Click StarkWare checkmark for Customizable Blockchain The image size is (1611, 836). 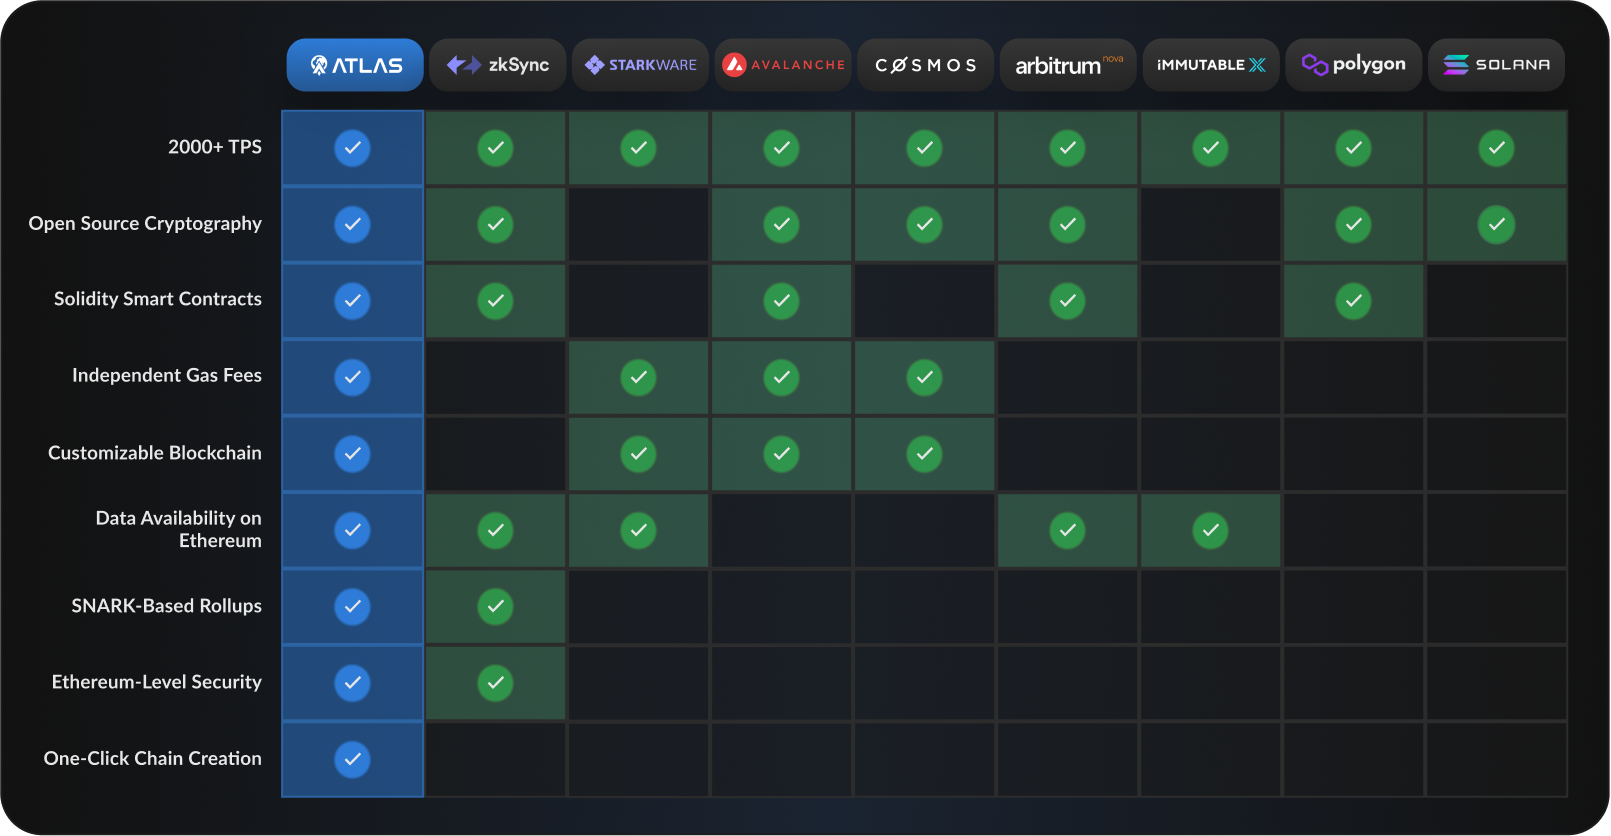638,454
